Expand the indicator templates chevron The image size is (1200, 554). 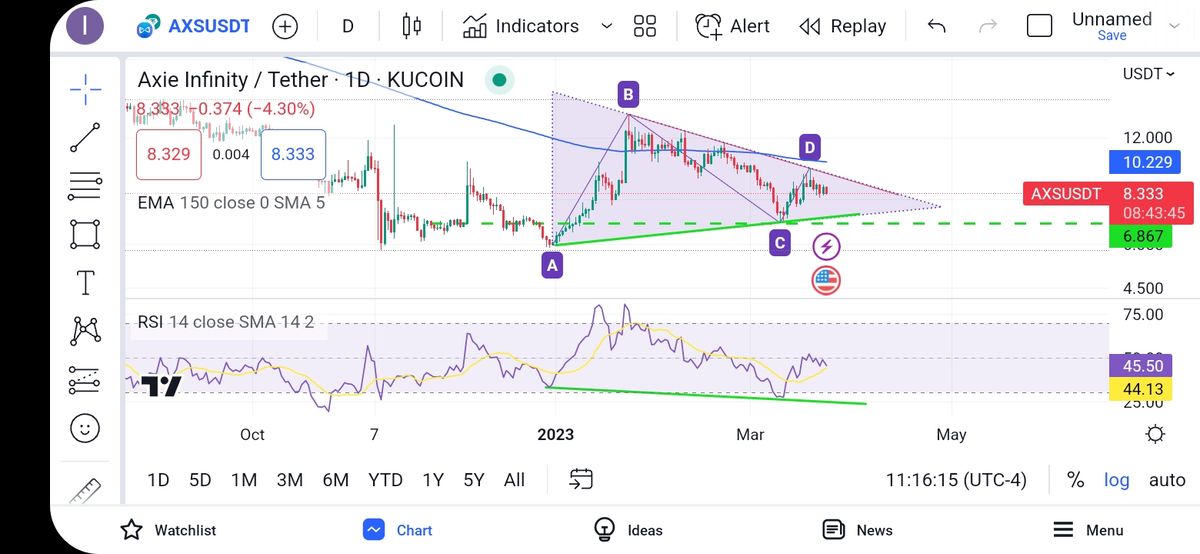[606, 27]
